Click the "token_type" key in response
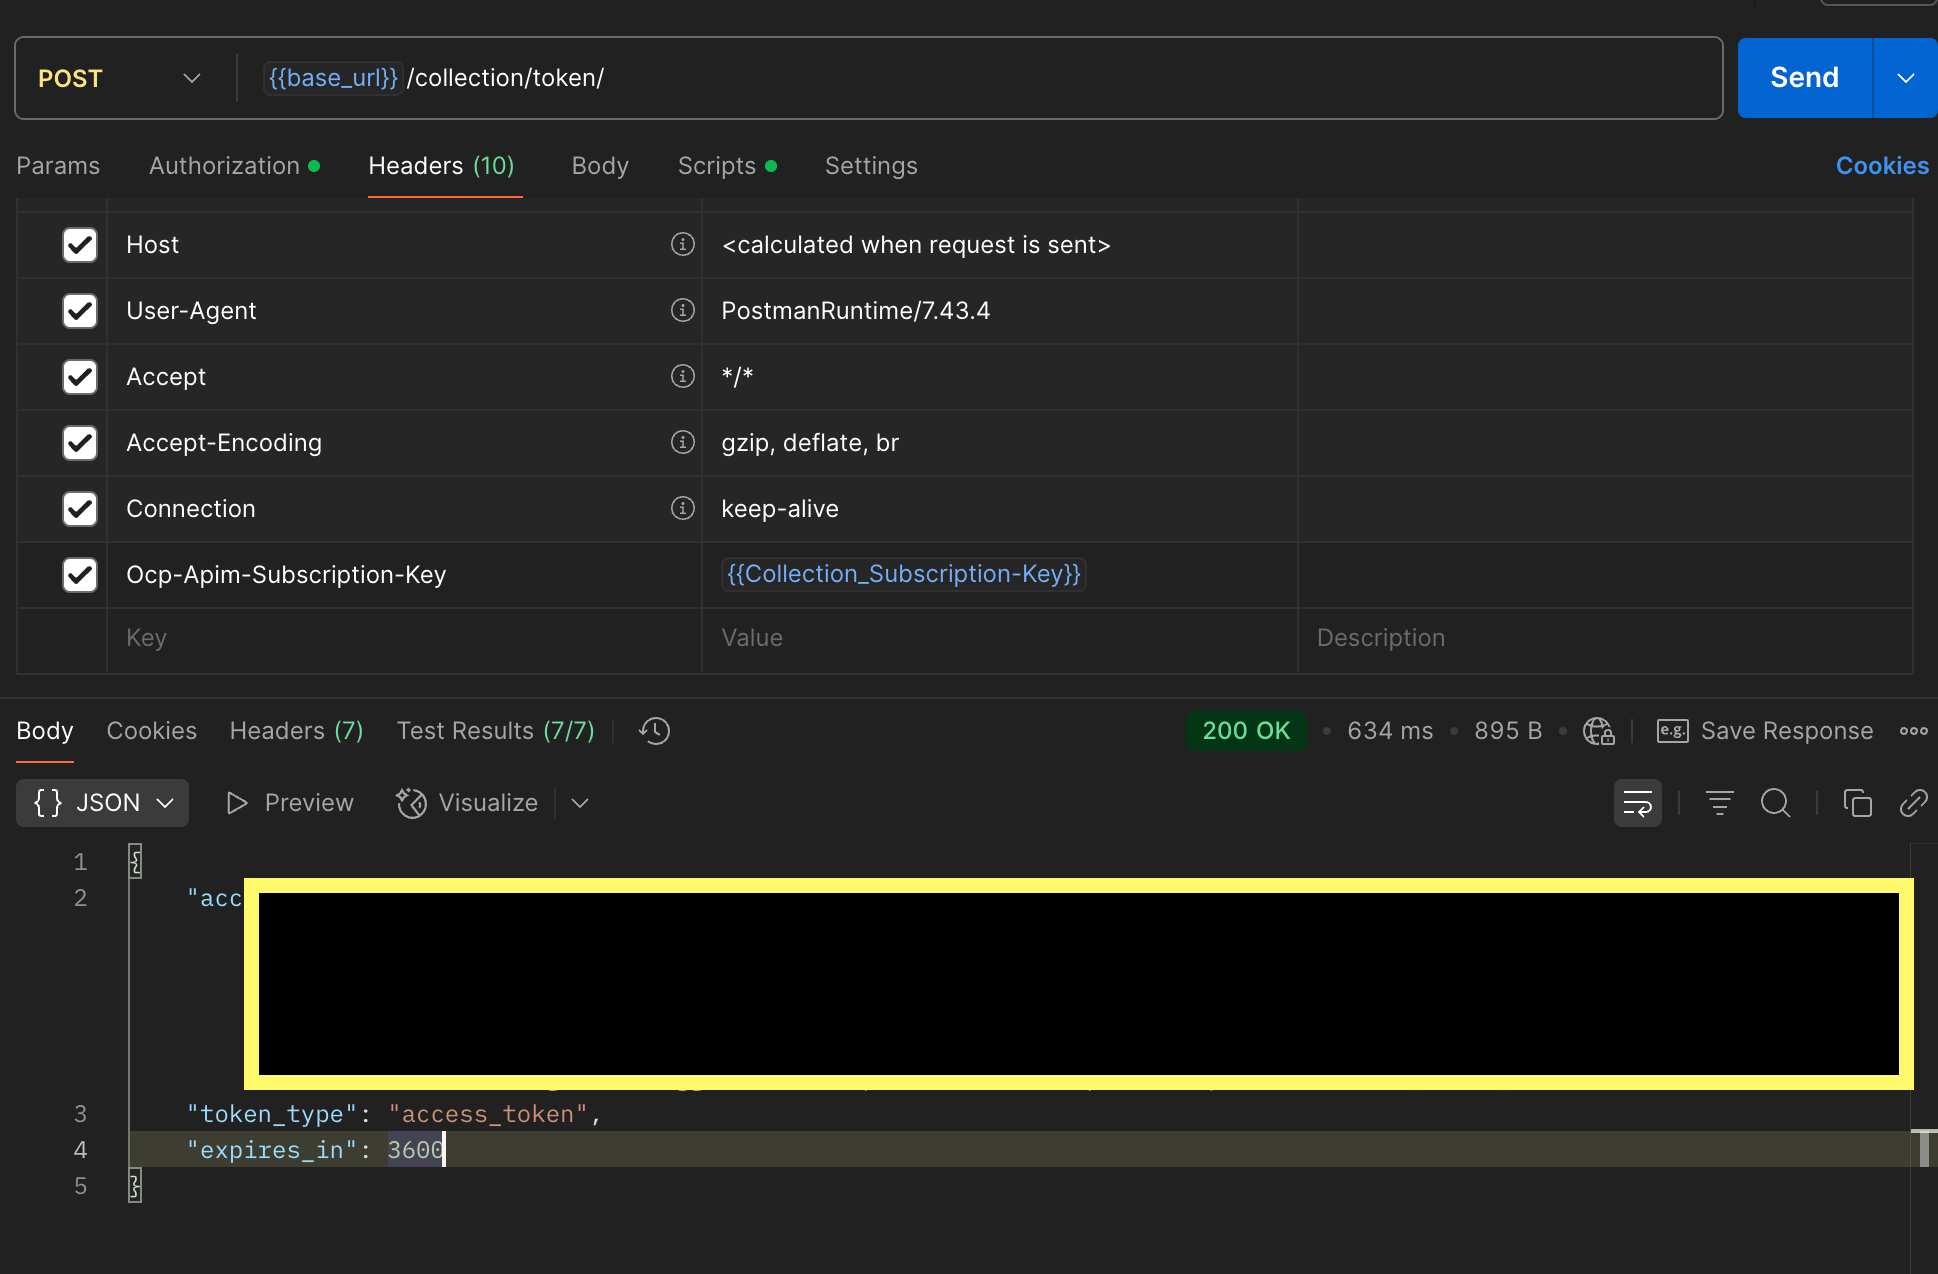The image size is (1938, 1274). 272,1114
